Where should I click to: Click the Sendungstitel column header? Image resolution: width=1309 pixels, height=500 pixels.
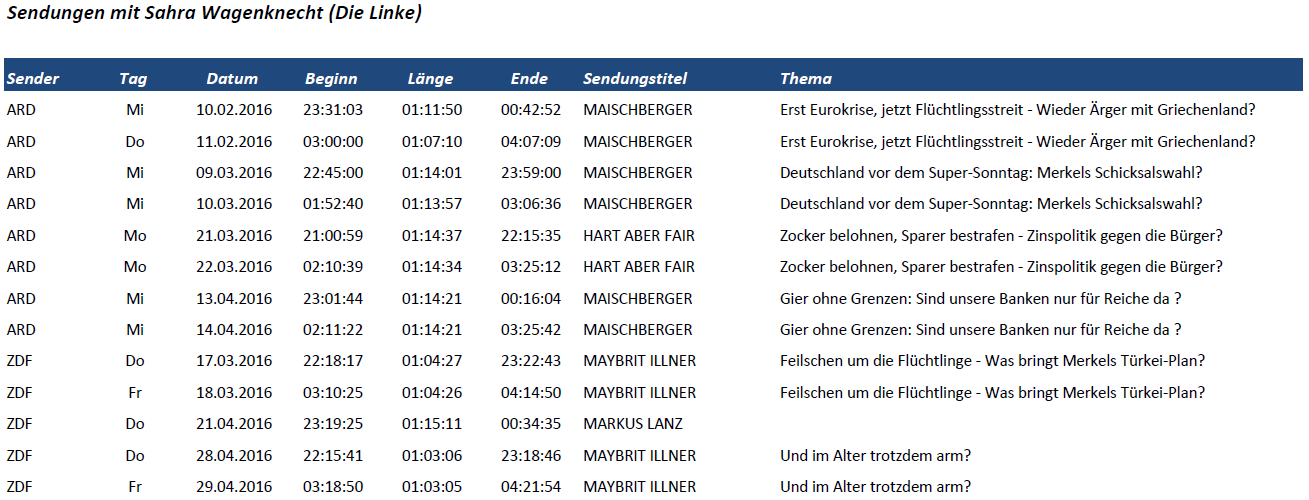pyautogui.click(x=635, y=79)
